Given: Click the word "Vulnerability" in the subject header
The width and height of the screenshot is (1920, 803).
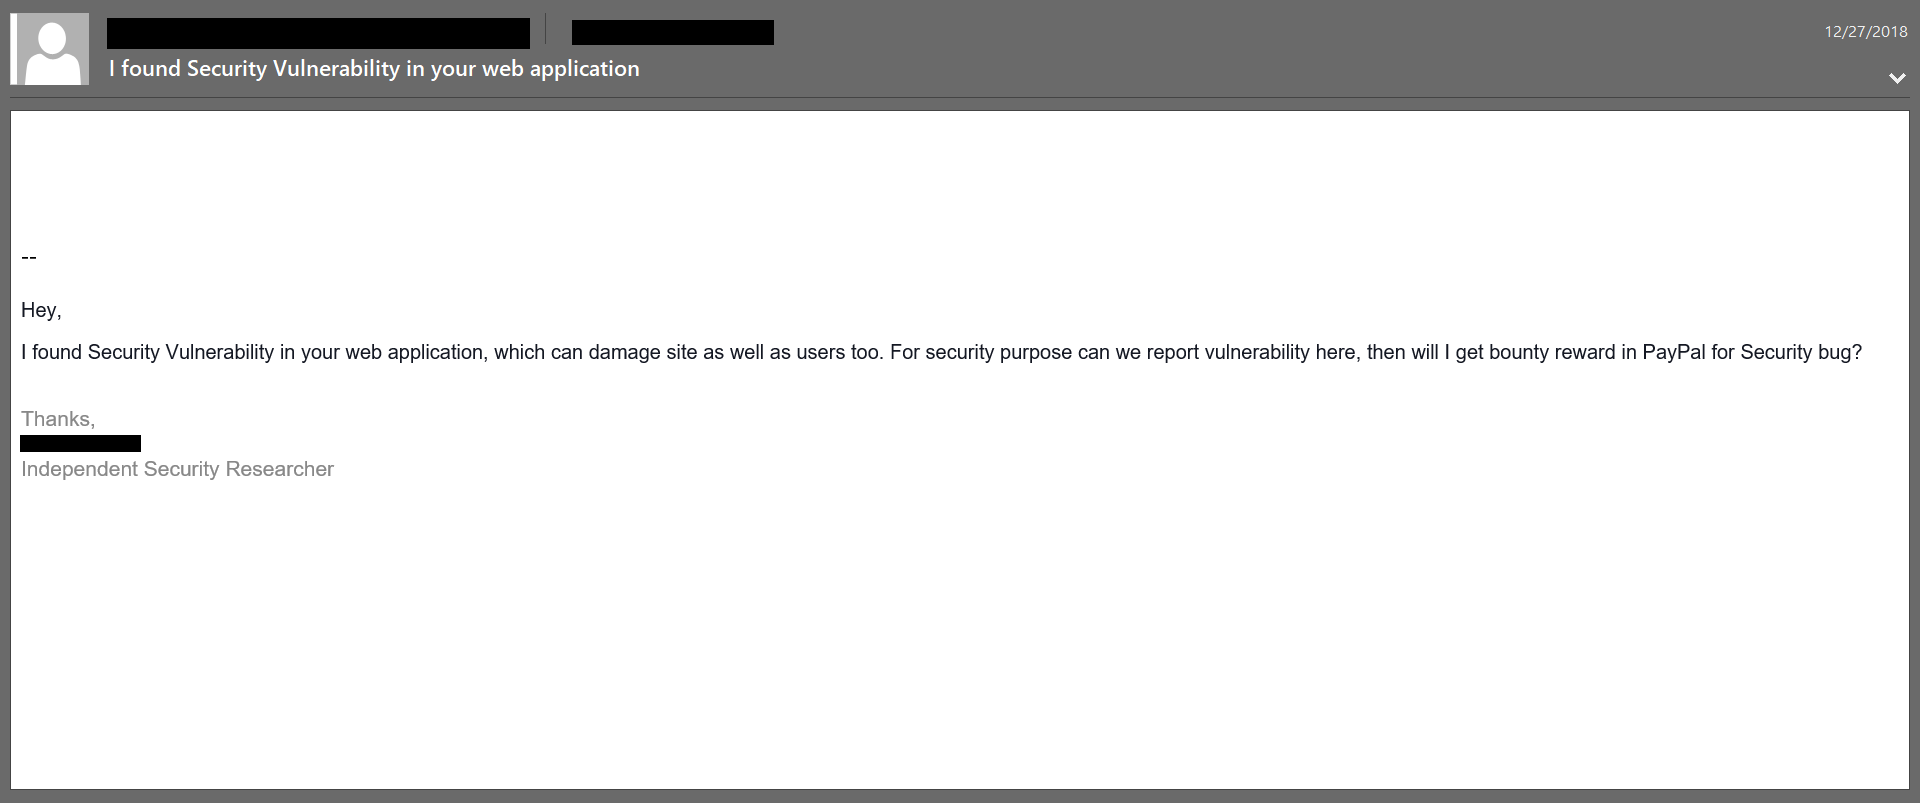Looking at the screenshot, I should click(x=336, y=69).
